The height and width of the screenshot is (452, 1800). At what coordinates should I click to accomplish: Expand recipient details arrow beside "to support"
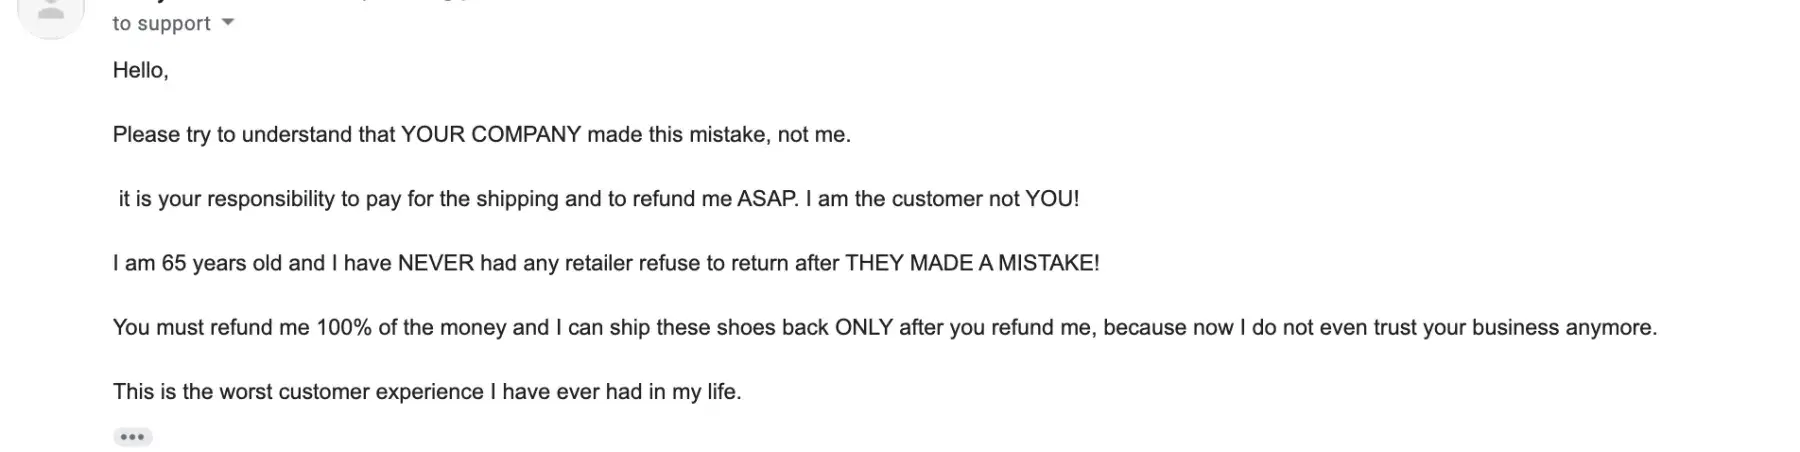tap(228, 22)
